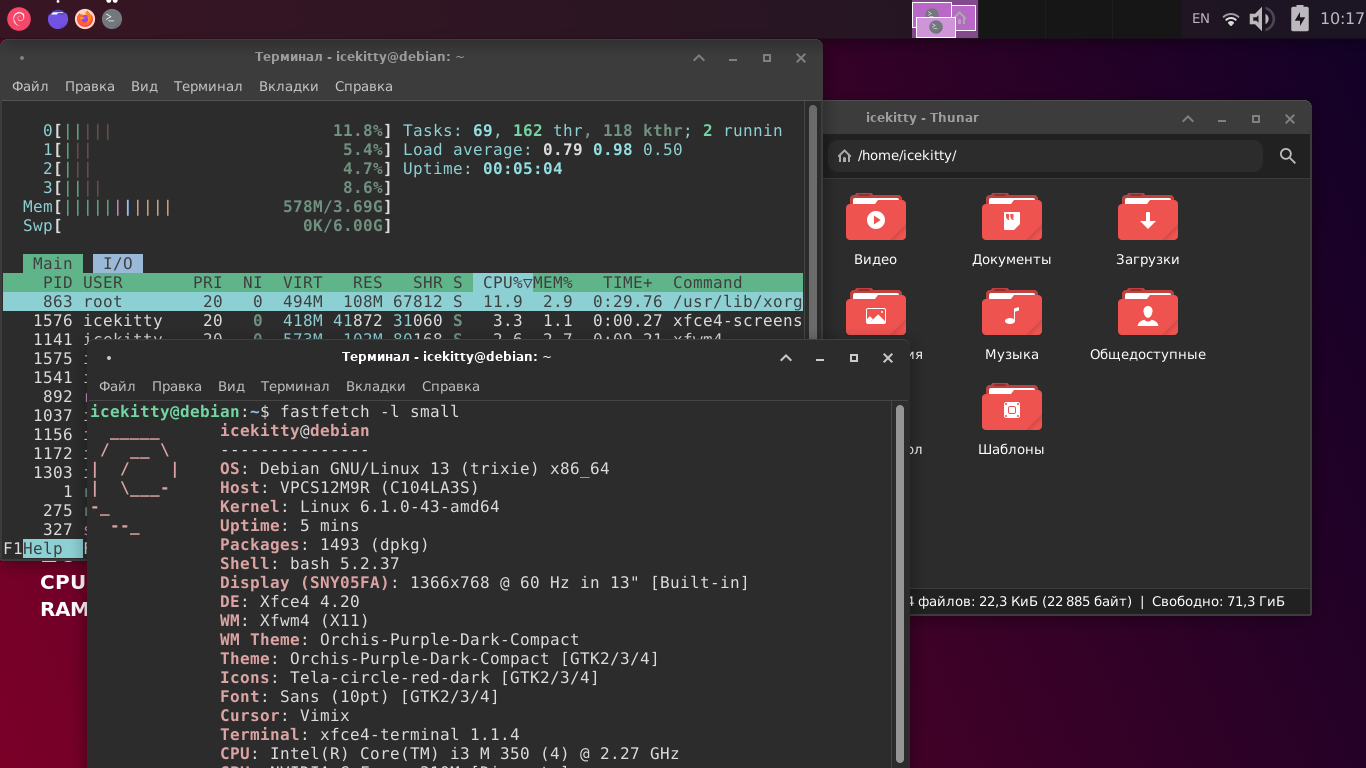Open Справка menu in the front terminal
The image size is (1366, 768).
pyautogui.click(x=450, y=386)
